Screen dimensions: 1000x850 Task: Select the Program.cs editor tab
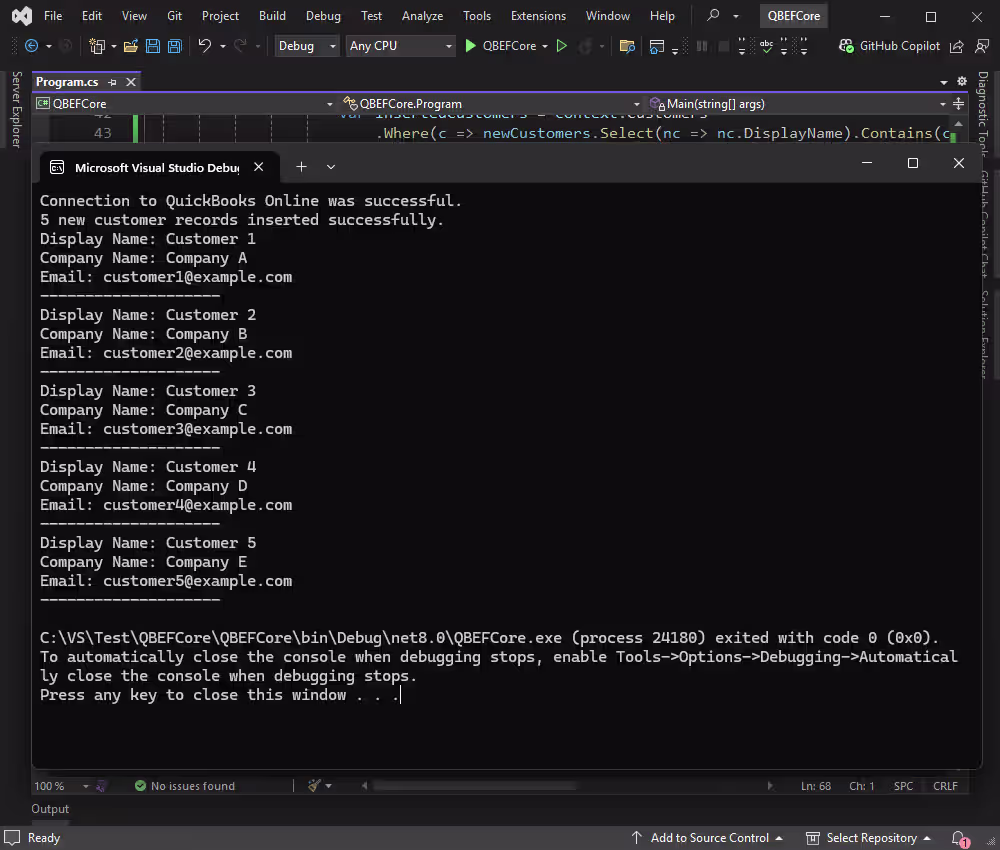(67, 82)
